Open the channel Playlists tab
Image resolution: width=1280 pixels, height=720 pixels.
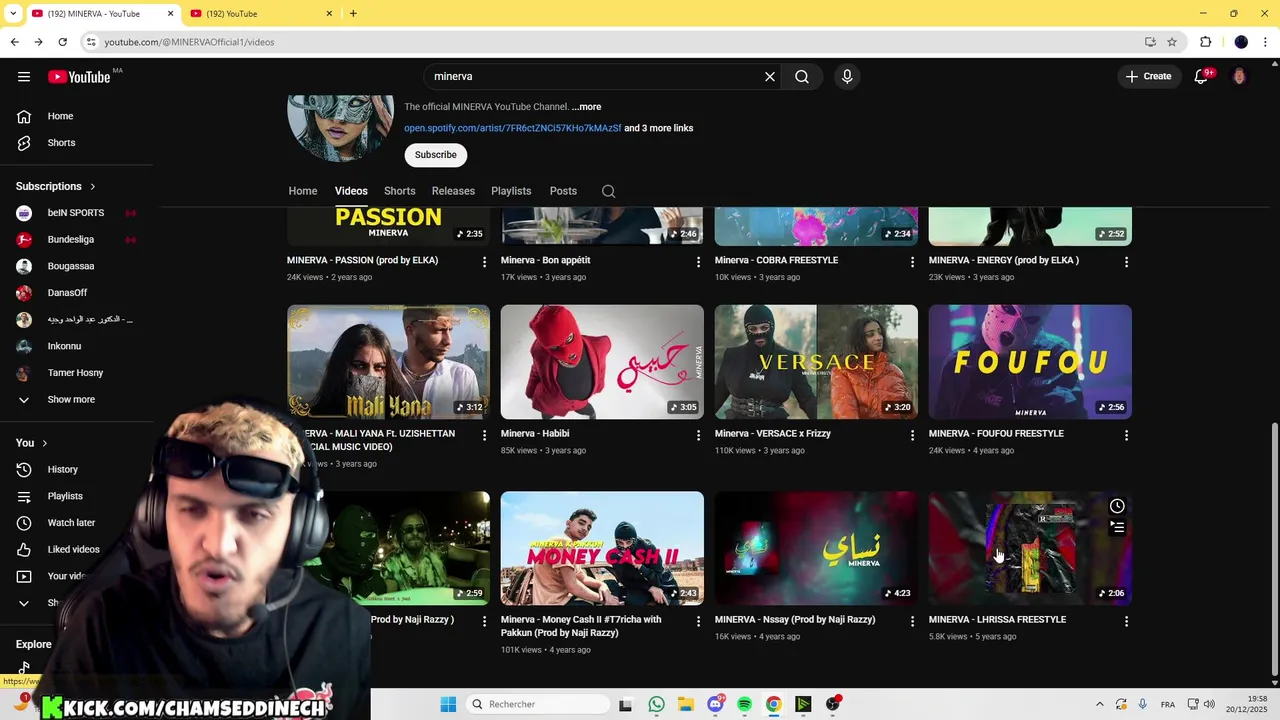point(511,191)
